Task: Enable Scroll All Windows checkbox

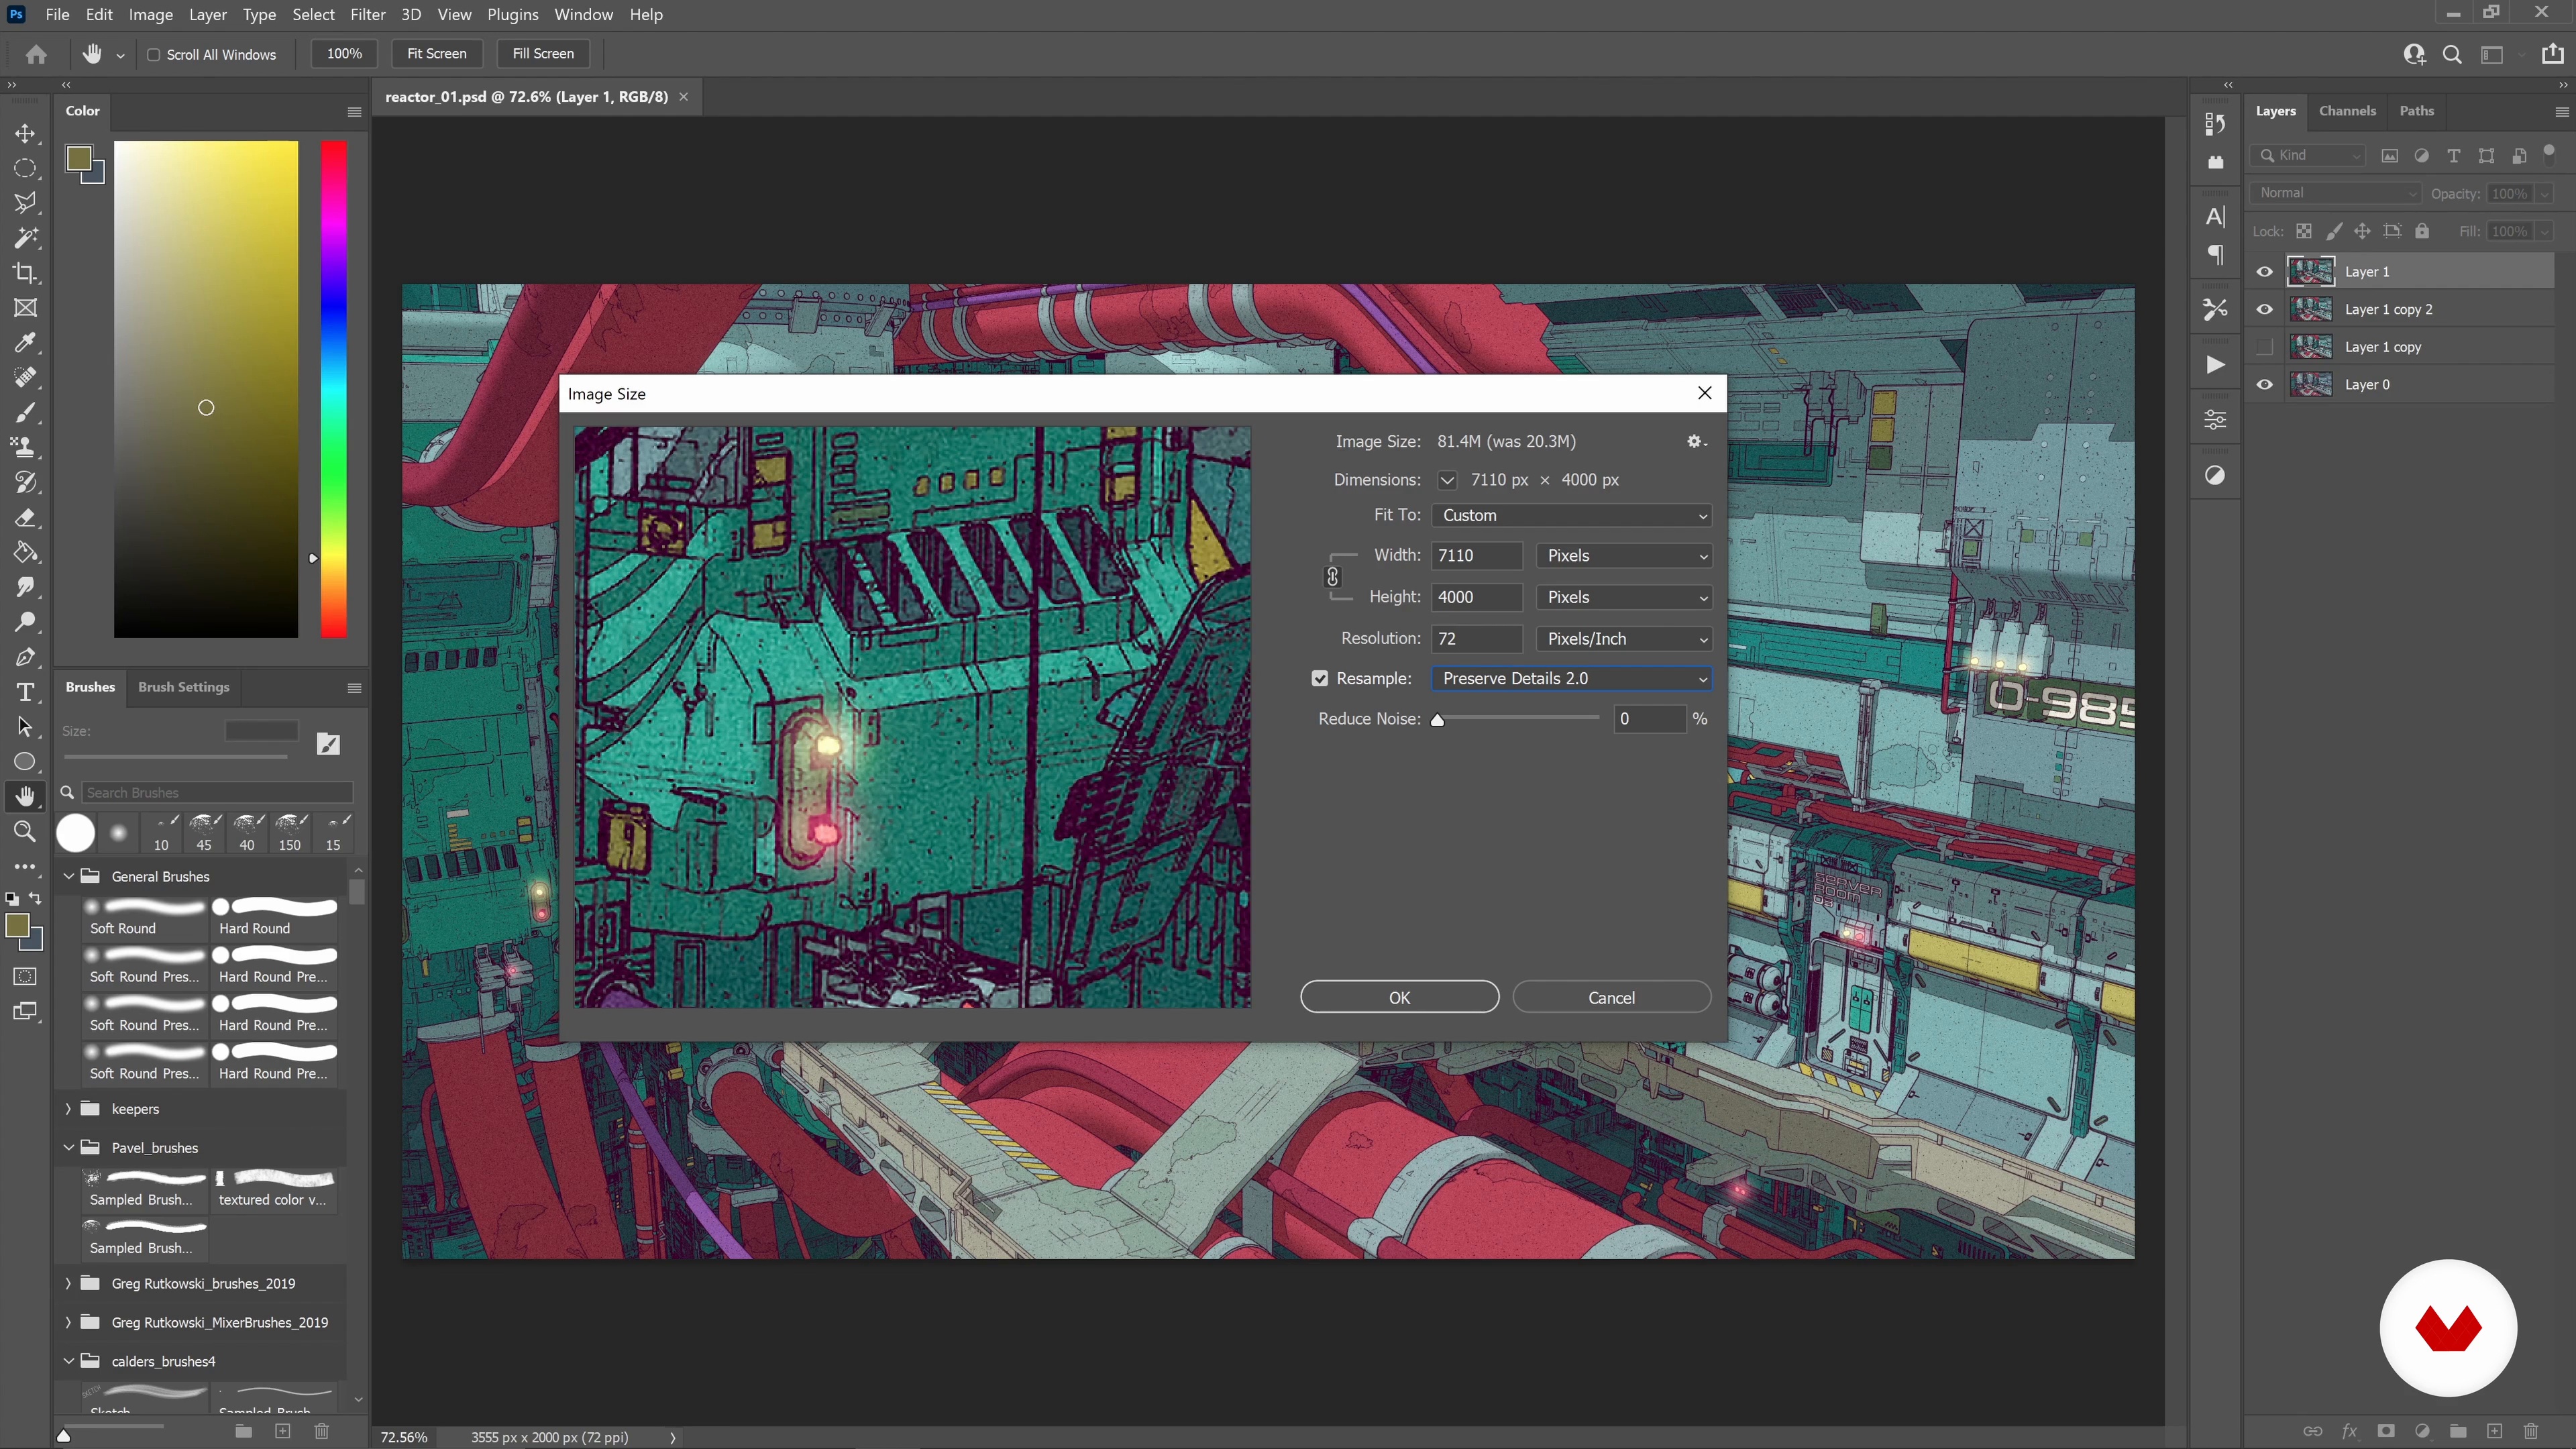Action: coord(154,55)
